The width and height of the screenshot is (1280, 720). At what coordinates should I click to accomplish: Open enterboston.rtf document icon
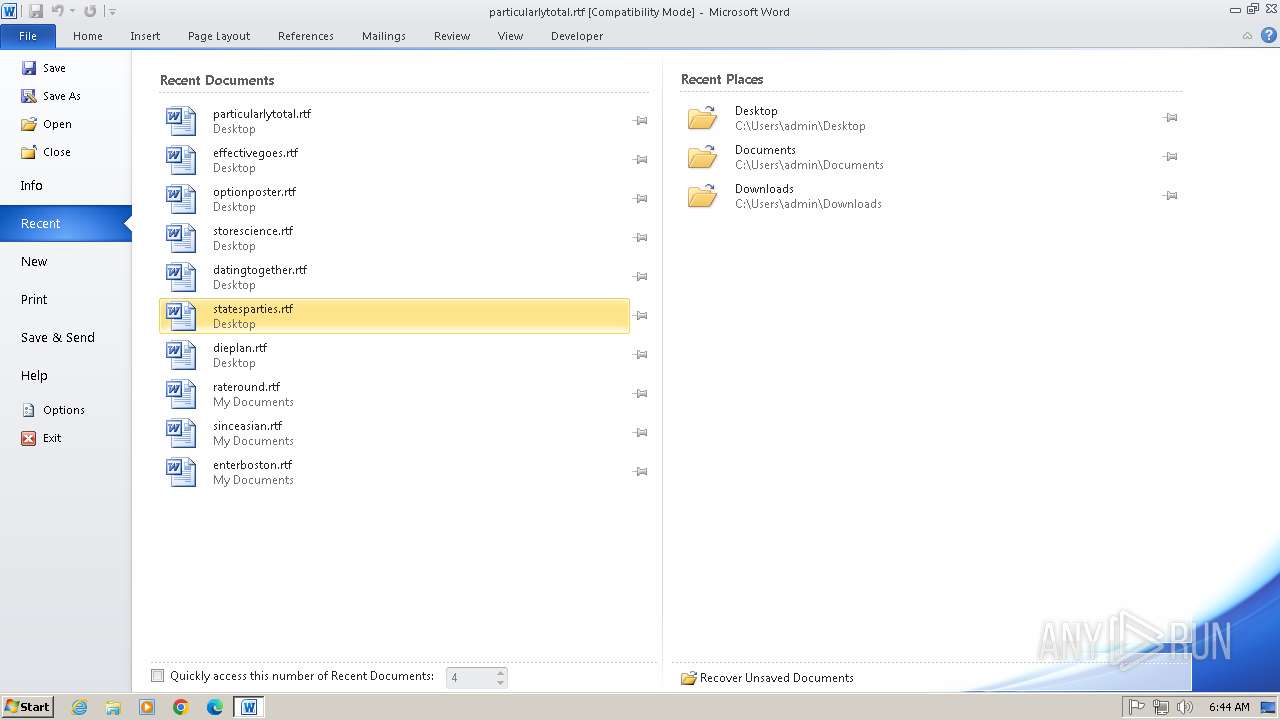[181, 472]
